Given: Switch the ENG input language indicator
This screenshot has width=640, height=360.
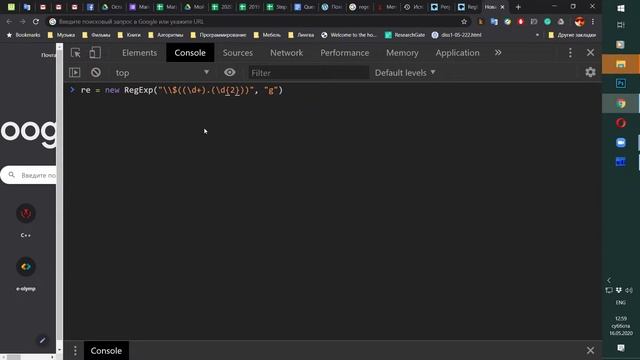Looking at the screenshot, I should (x=621, y=302).
